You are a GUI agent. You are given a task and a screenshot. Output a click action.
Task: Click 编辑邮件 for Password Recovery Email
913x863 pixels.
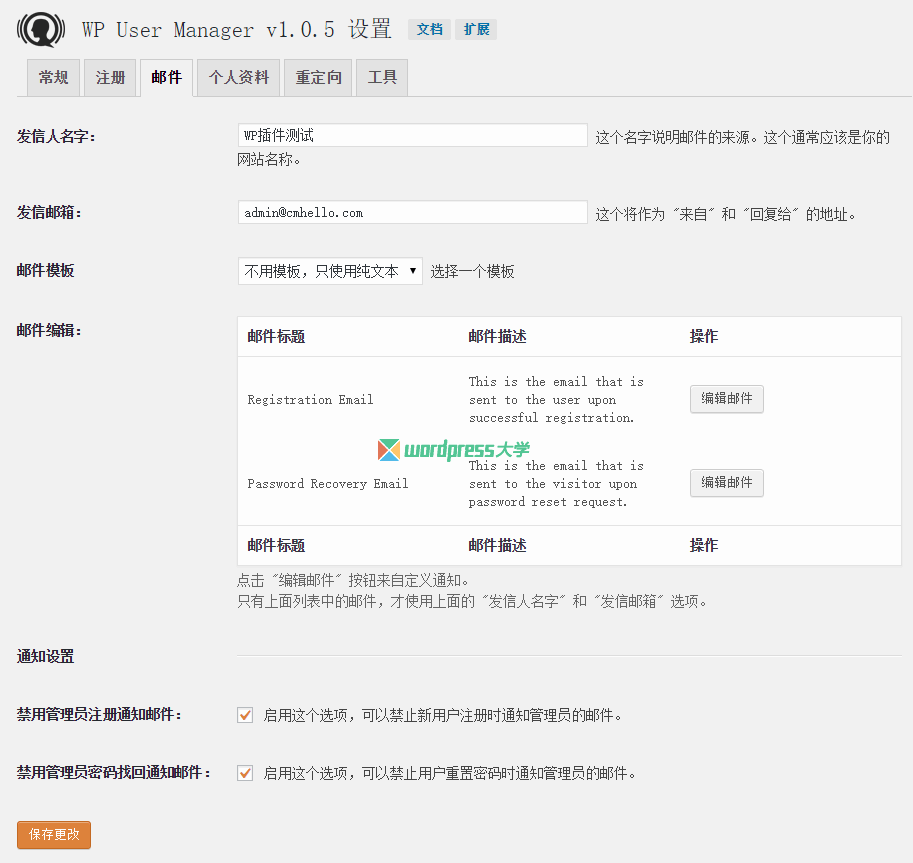tap(726, 482)
